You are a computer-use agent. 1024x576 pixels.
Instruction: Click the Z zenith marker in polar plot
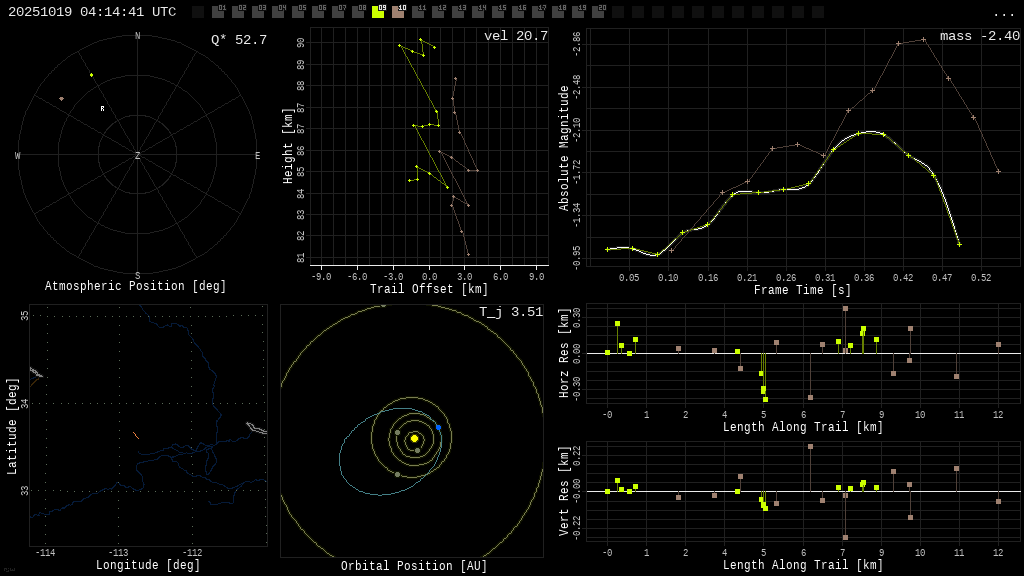(x=138, y=156)
